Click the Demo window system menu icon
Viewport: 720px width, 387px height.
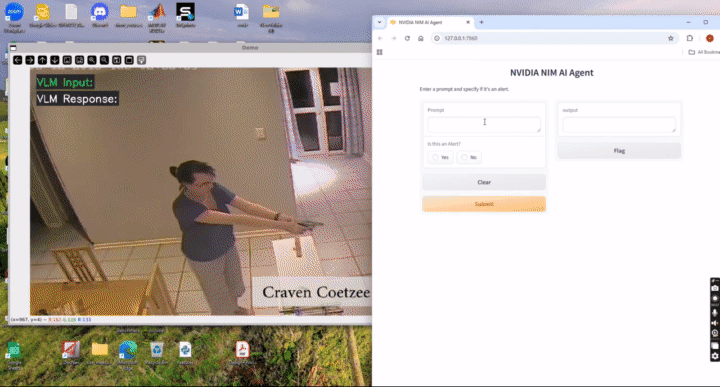point(13,48)
